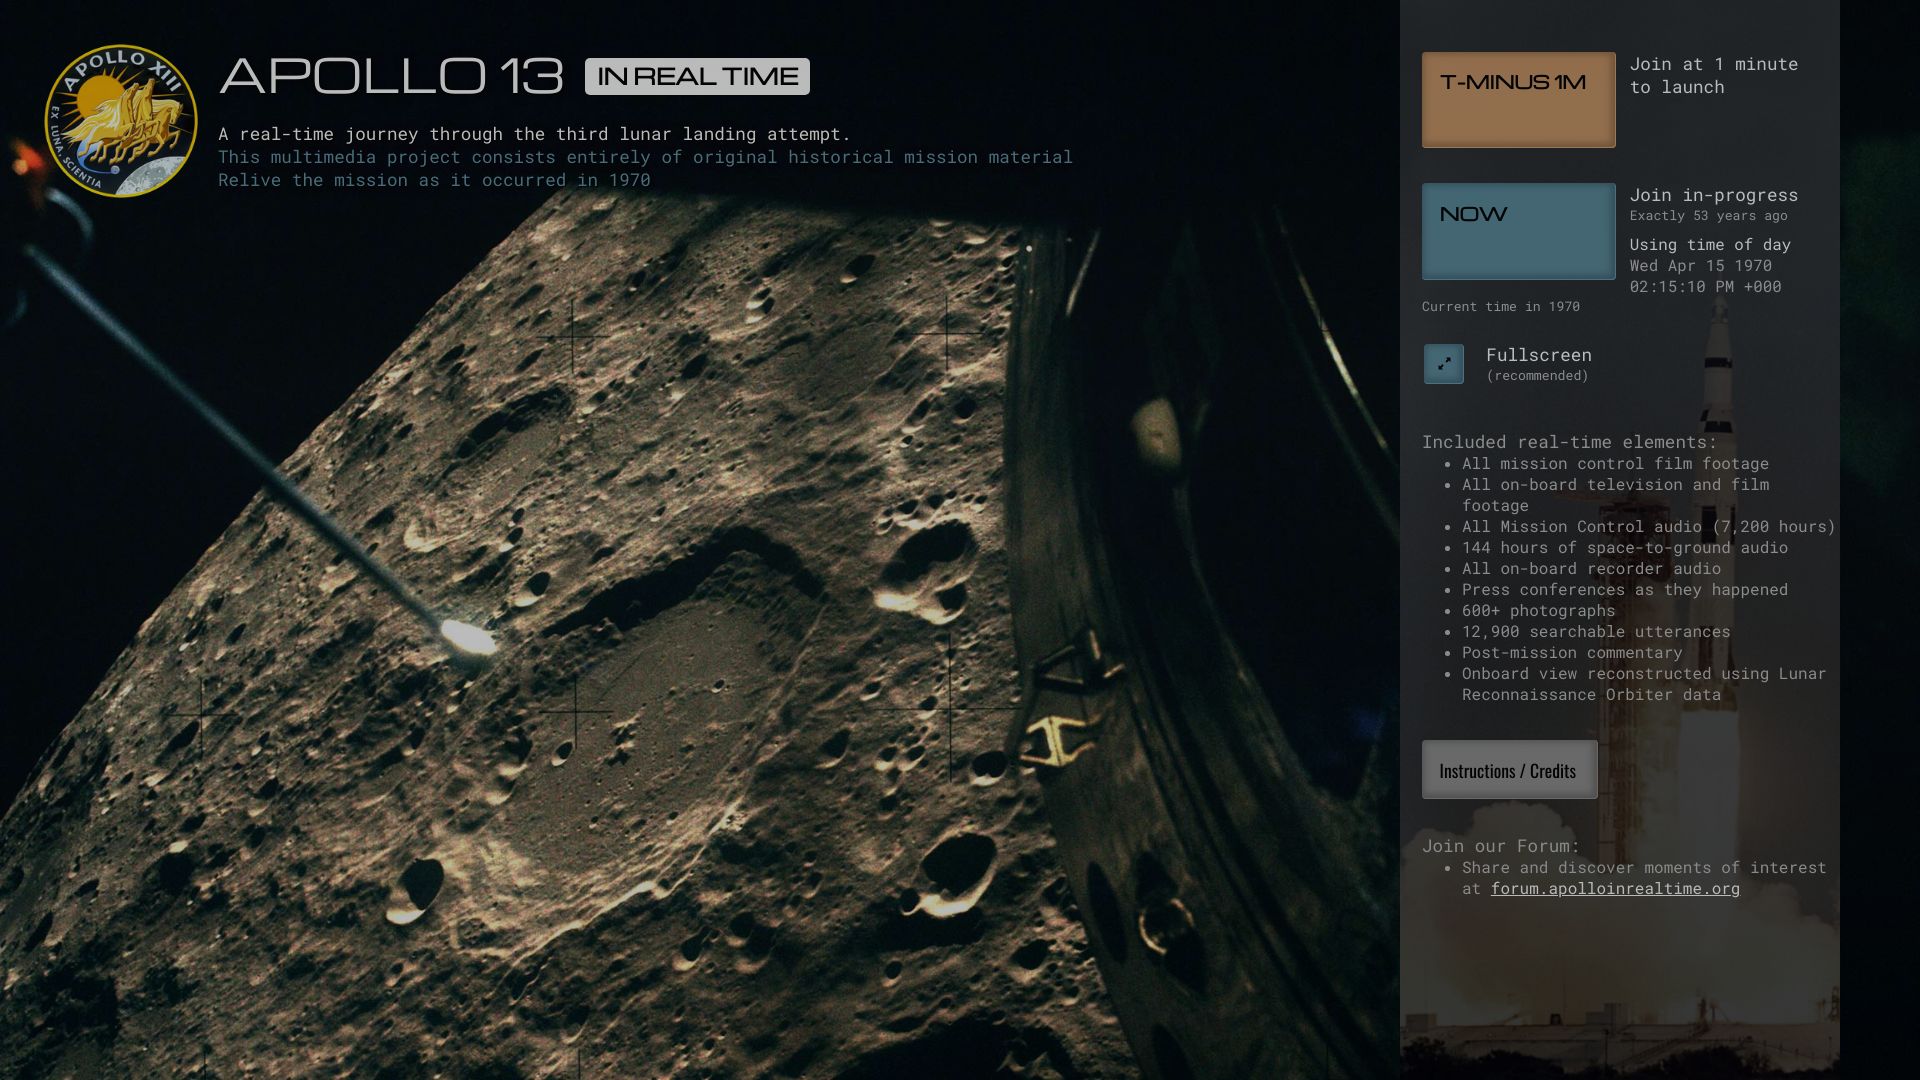
Task: Click '600+ photographs' list item
Action: (1539, 611)
